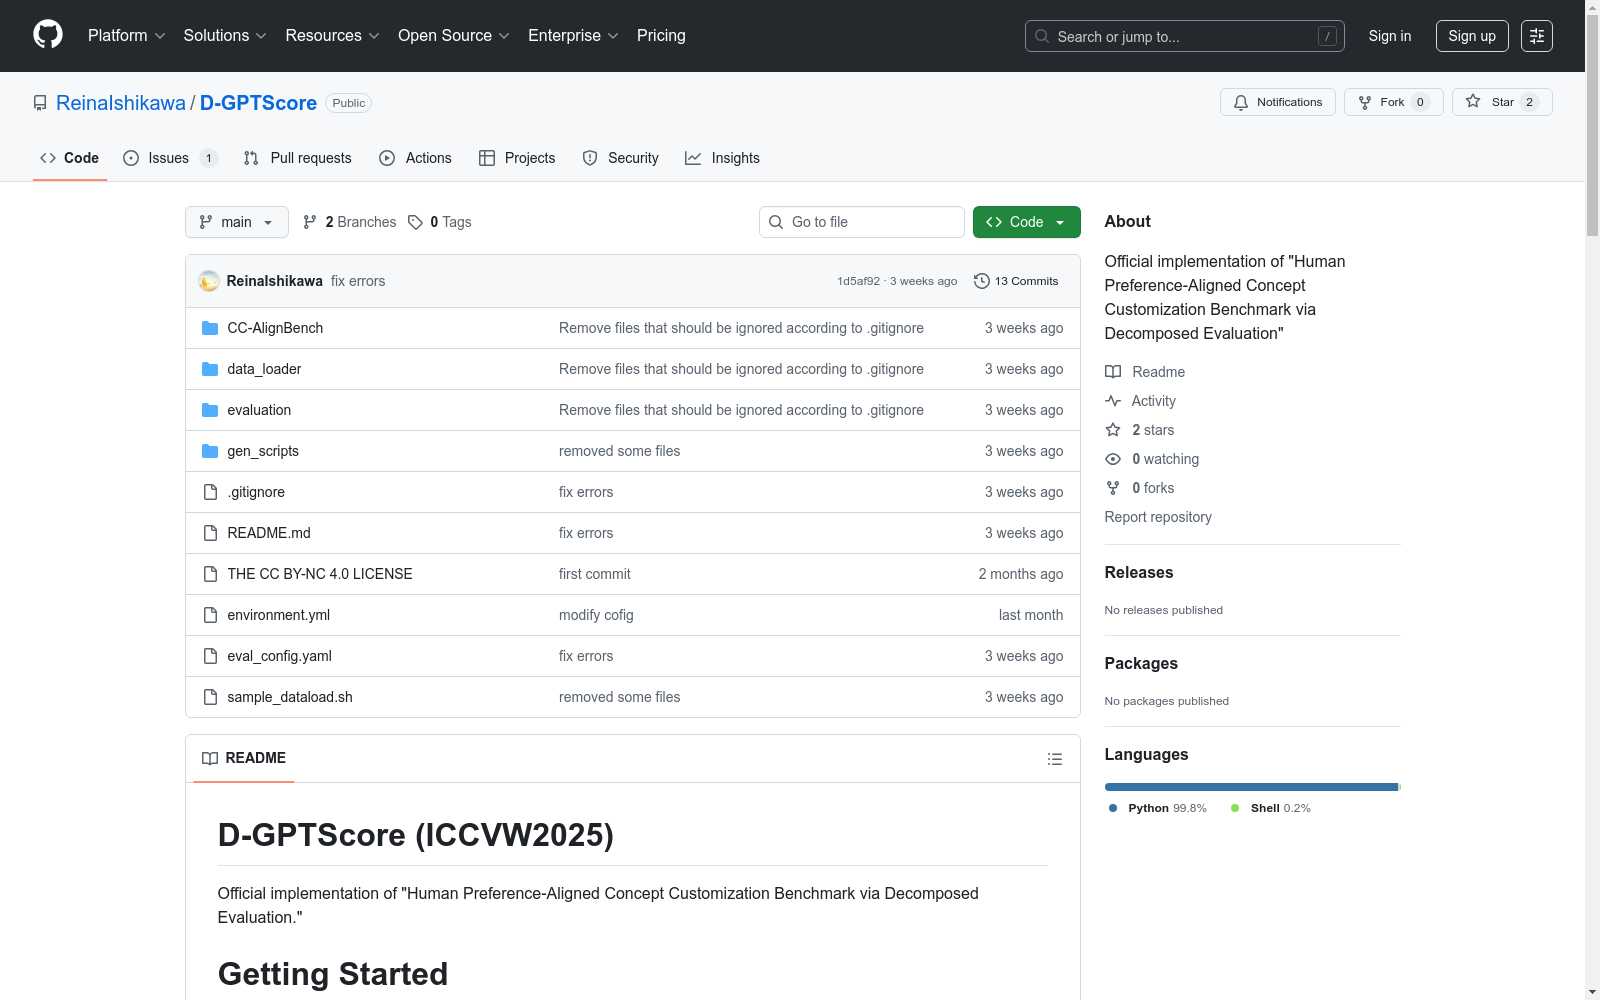Switch to the Projects tab
1600x1000 pixels.
pyautogui.click(x=517, y=158)
